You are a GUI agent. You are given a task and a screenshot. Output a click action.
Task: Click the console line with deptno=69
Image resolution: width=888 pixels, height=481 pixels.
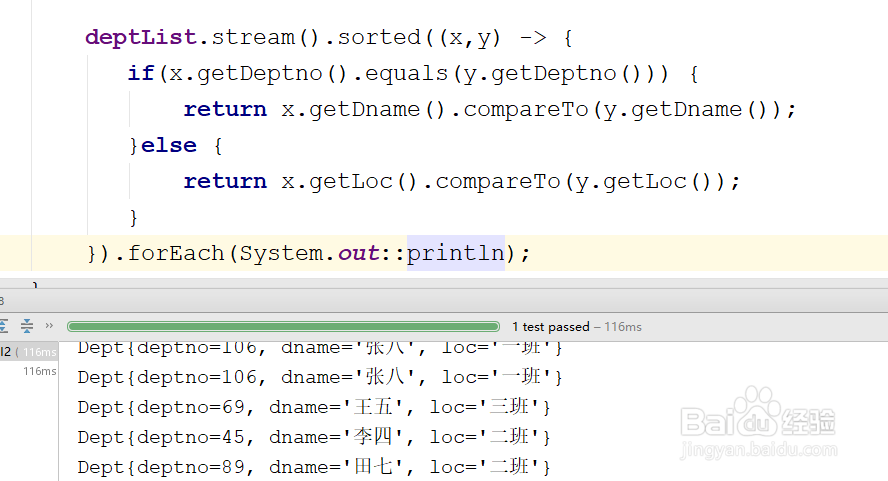[314, 407]
